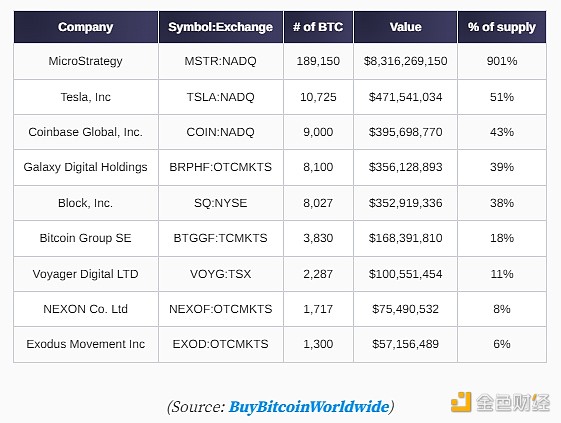Click the Value column header
Viewport: 561px width, 423px height.
405,27
